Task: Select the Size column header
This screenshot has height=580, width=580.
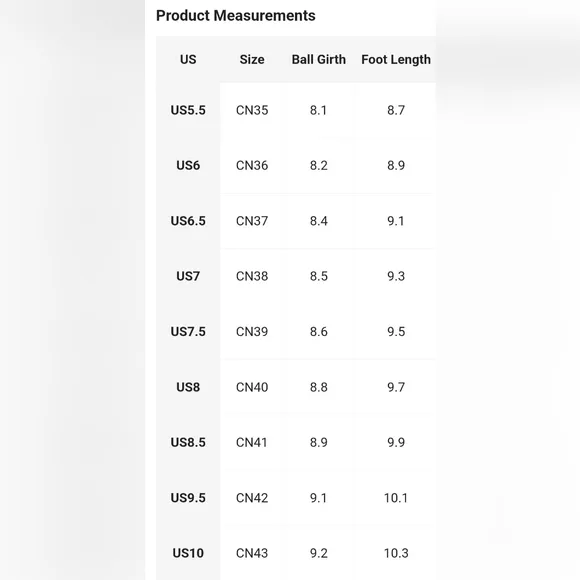Action: (252, 60)
